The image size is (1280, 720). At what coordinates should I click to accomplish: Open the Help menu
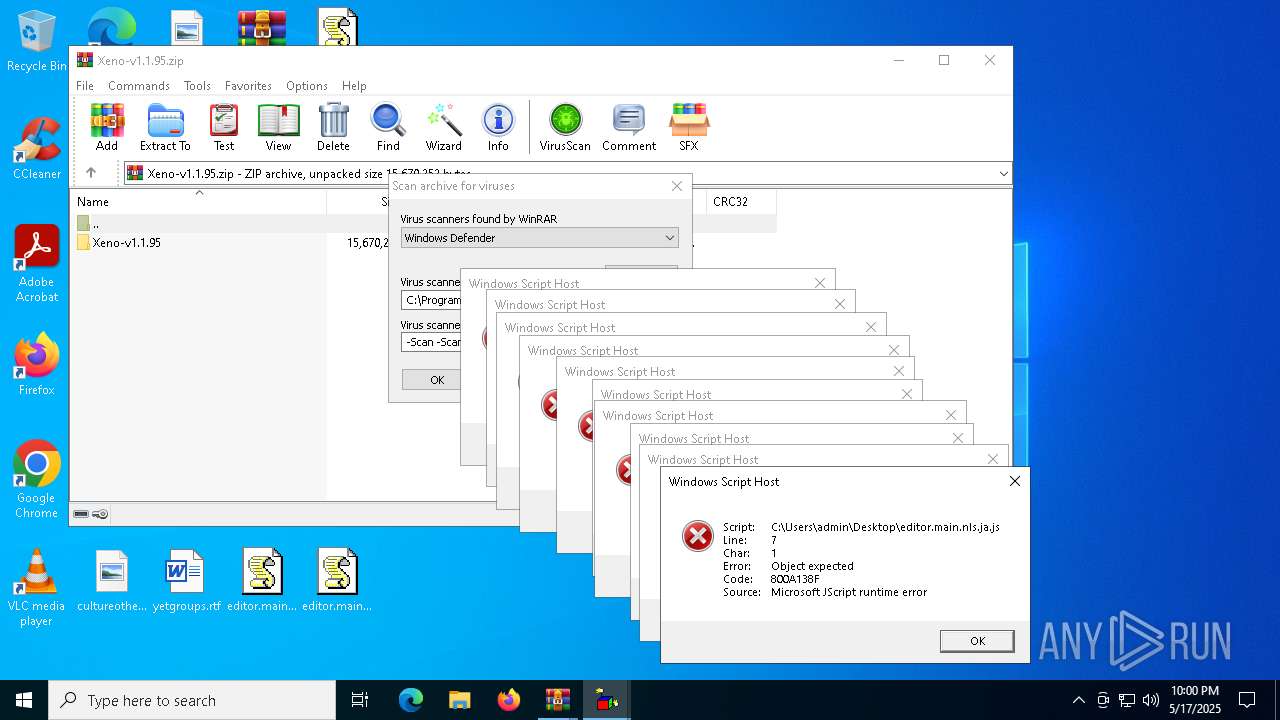(x=354, y=86)
